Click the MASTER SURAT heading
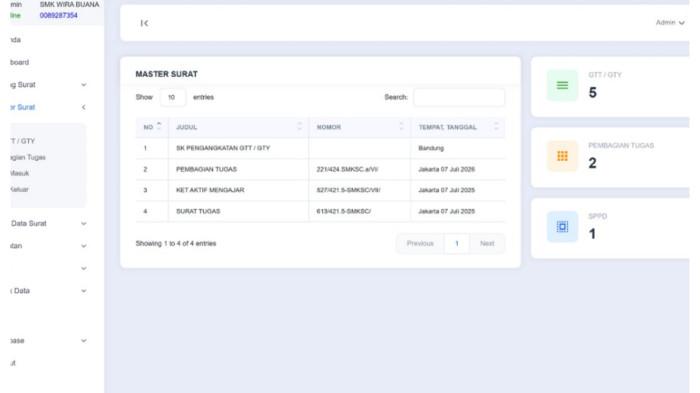The height and width of the screenshot is (393, 700). (167, 74)
